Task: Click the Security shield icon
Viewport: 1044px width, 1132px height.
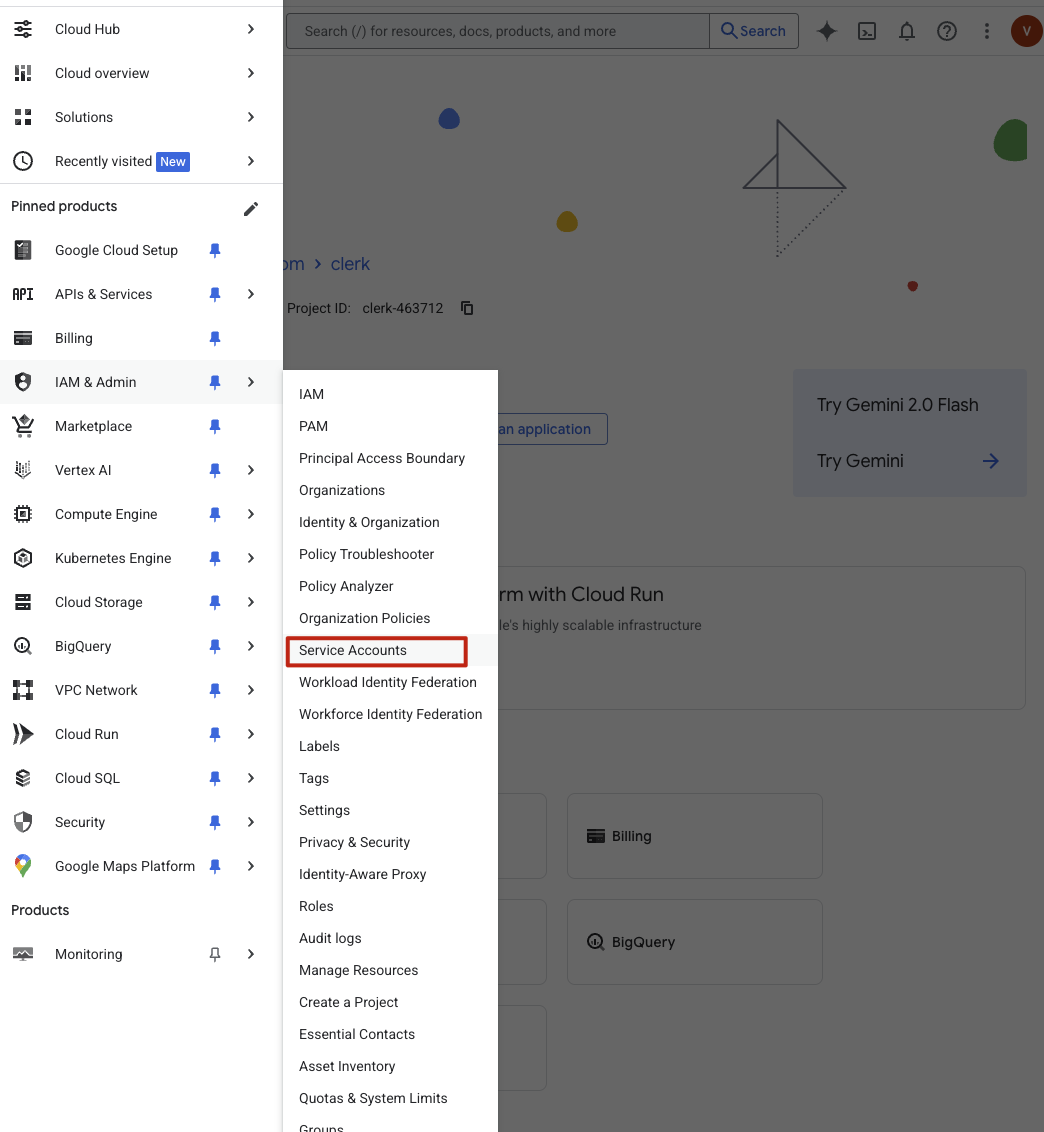Action: pos(23,822)
